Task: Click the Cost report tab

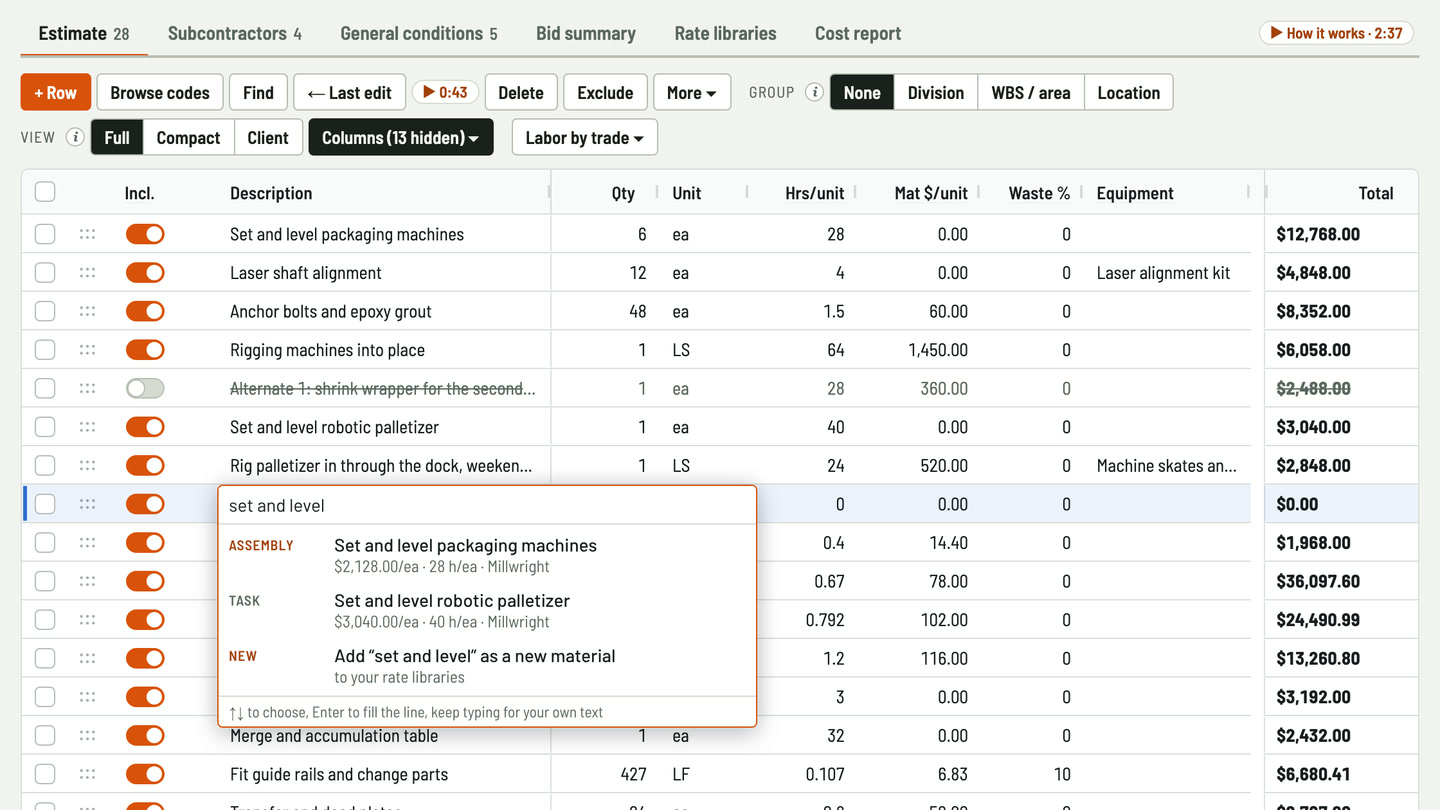Action: (x=858, y=33)
